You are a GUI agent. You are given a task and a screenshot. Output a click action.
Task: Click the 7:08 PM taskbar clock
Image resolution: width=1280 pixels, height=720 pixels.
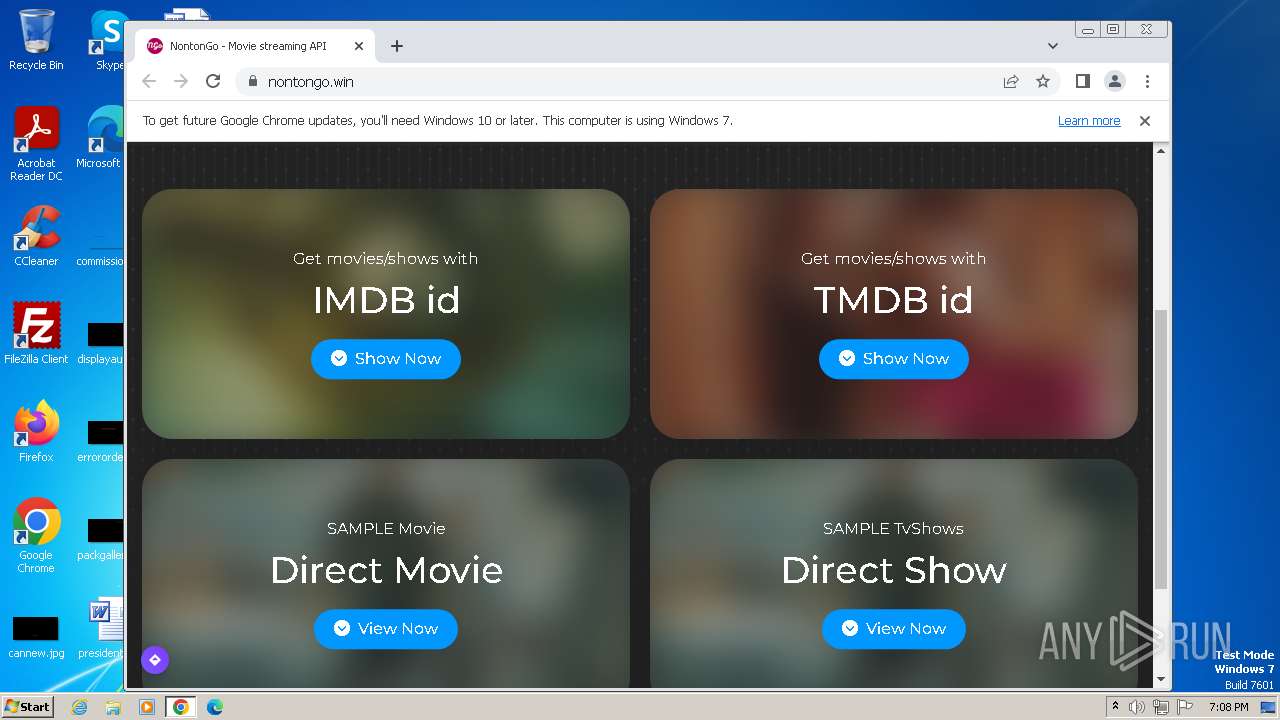coord(1228,707)
